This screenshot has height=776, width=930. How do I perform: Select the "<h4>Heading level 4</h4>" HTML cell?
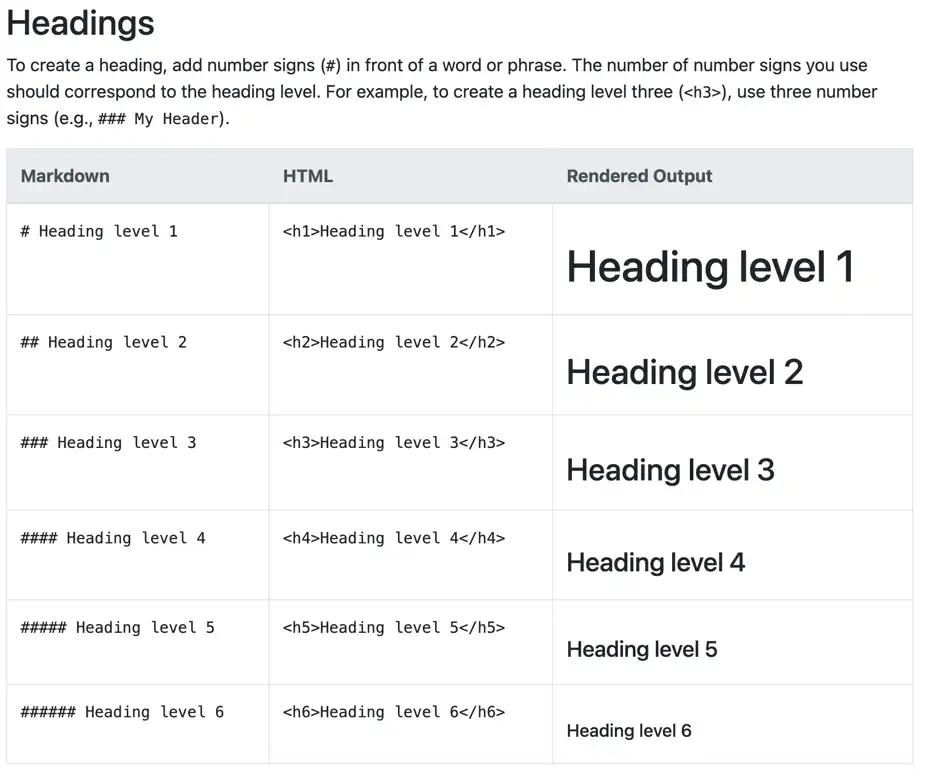(394, 538)
